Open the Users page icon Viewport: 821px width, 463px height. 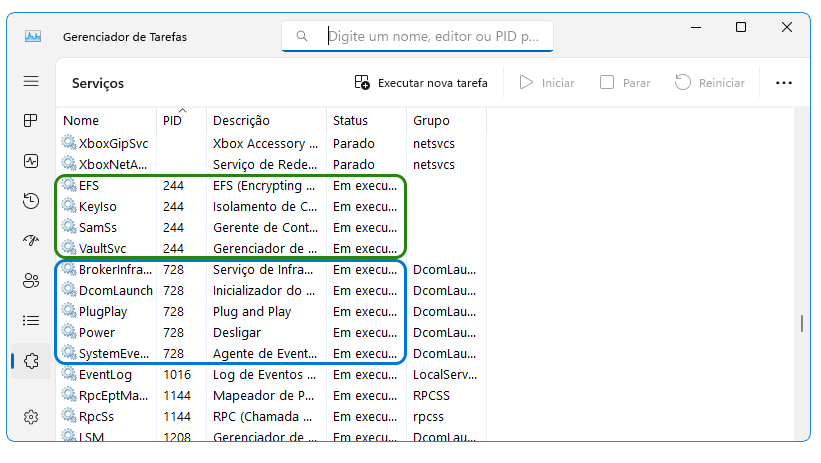click(31, 280)
